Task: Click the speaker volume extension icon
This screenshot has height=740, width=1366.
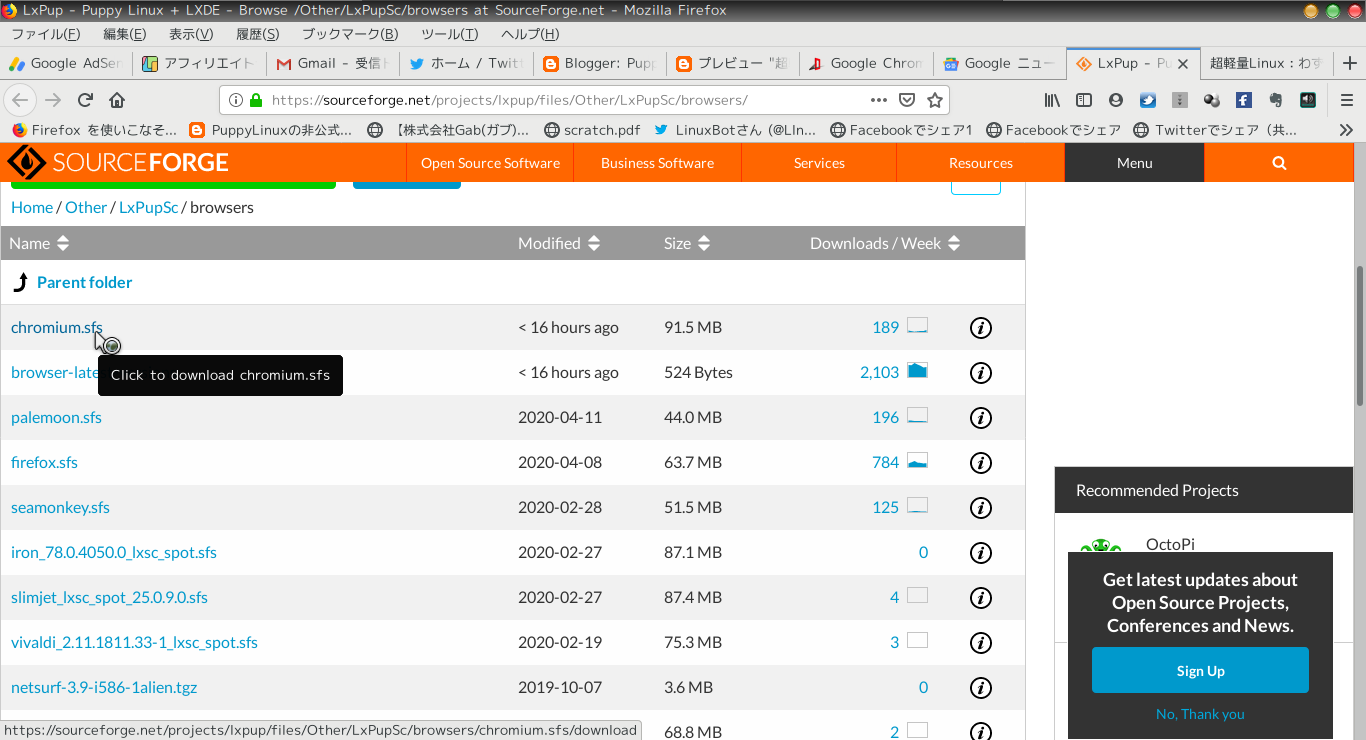Action: tap(1308, 100)
